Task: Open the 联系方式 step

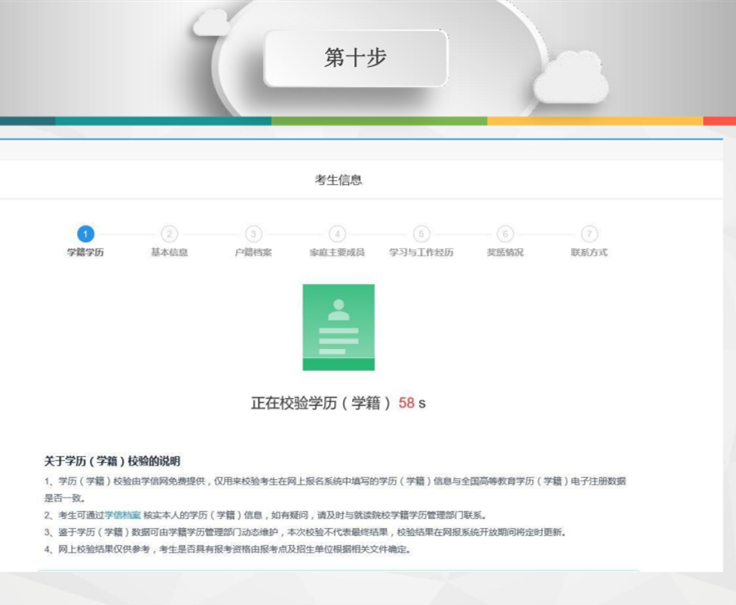Action: (x=589, y=253)
